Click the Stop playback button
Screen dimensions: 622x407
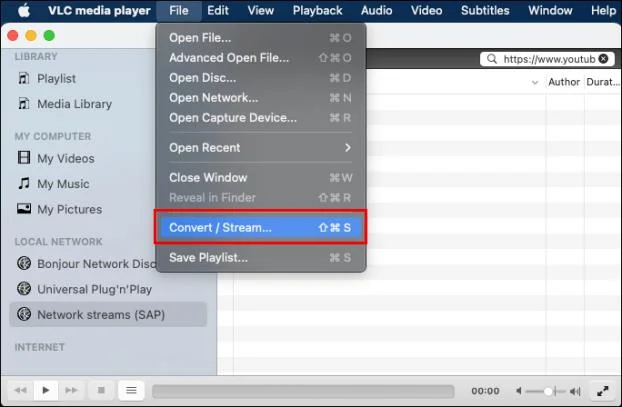[101, 390]
